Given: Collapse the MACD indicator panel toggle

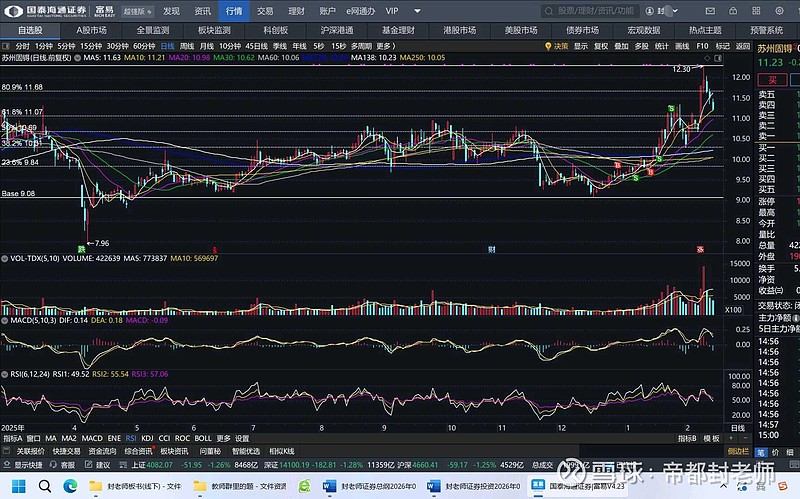Looking at the screenshot, I should [x=5, y=320].
